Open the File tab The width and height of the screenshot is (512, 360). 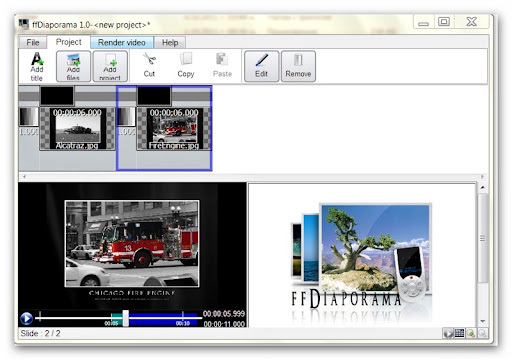click(33, 43)
